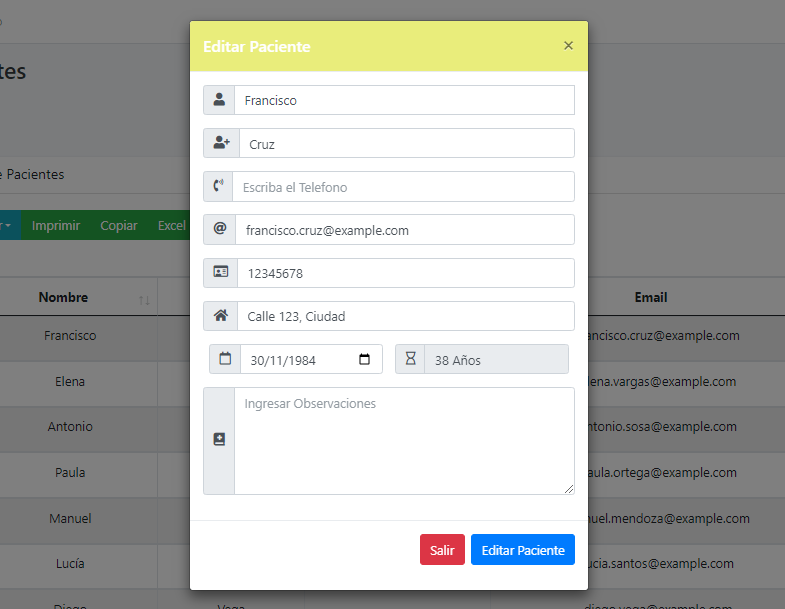Click the email field with francisco.cruz@example.com
Viewport: 785px width, 609px height.
click(x=405, y=230)
